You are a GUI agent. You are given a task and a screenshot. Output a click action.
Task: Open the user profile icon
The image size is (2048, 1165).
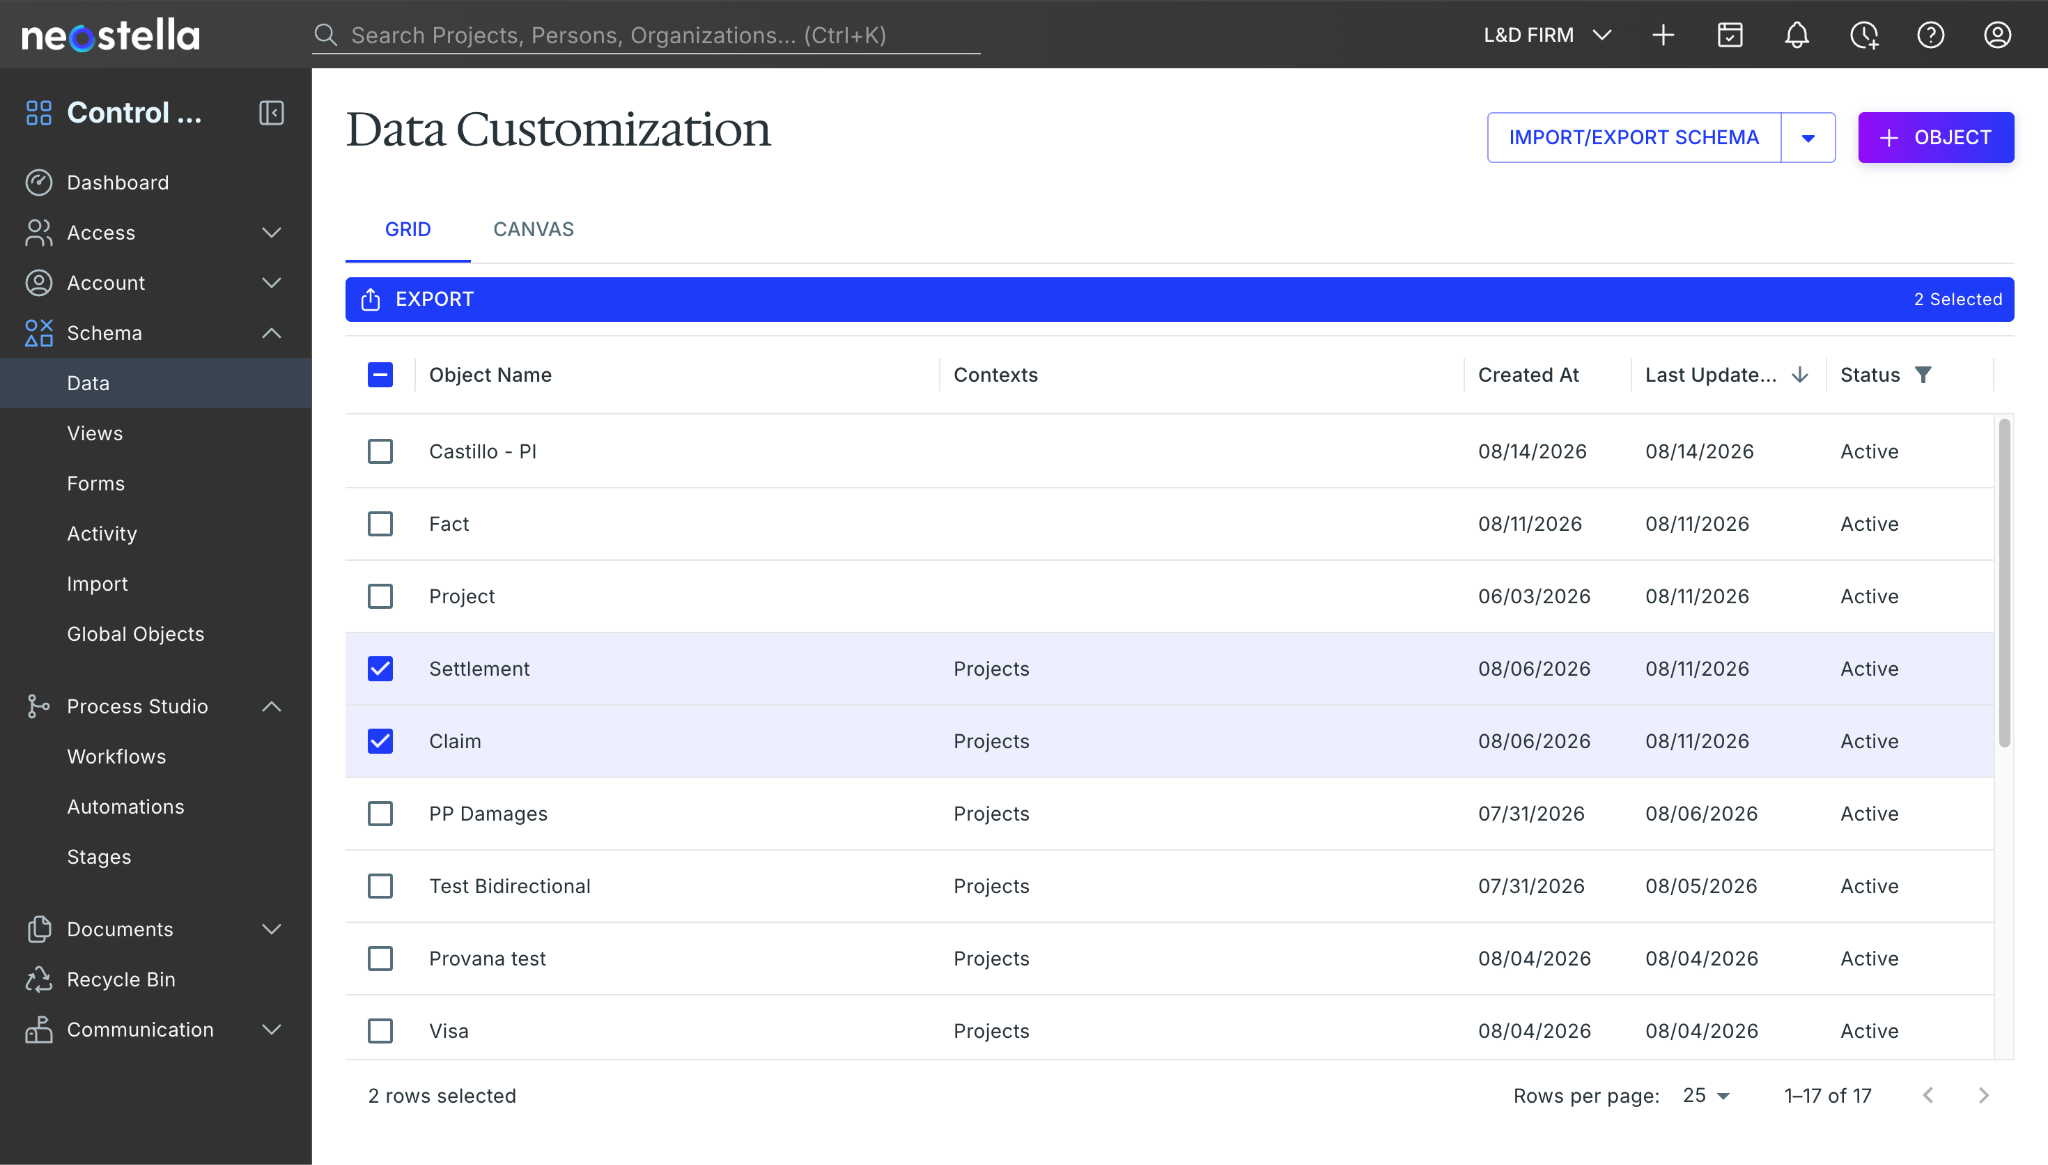pyautogui.click(x=1997, y=35)
